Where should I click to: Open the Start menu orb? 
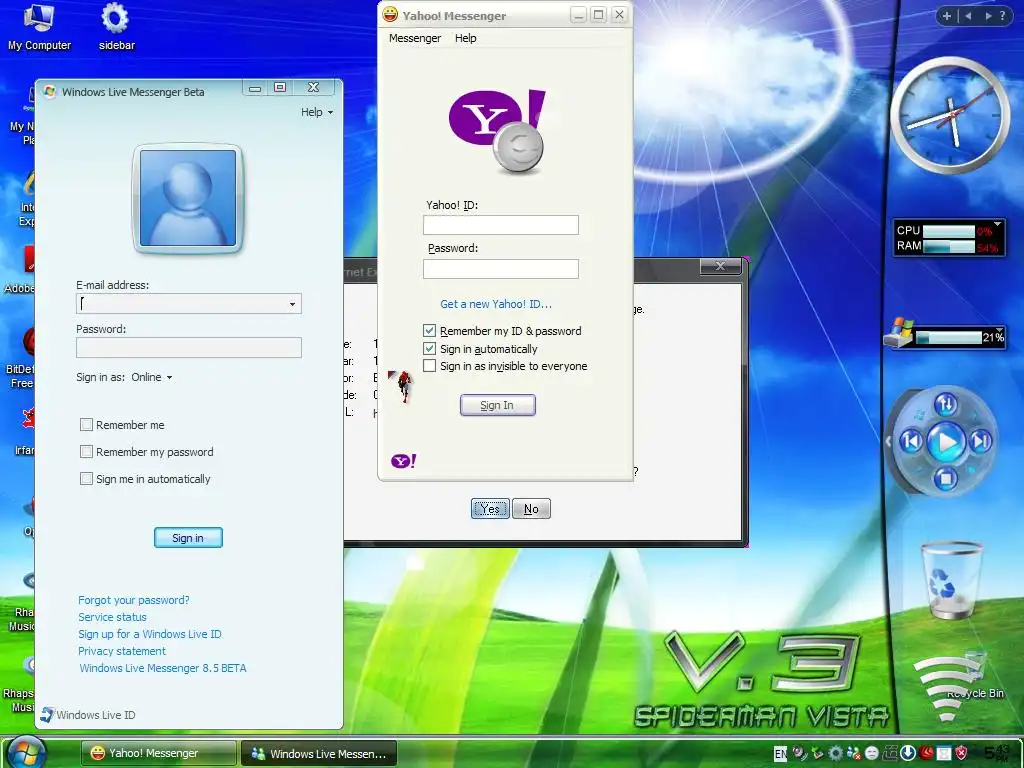coord(27,752)
